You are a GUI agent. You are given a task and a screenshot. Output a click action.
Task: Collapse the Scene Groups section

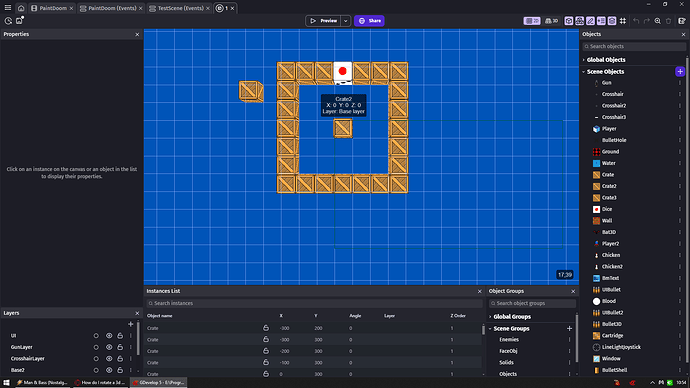[x=490, y=329]
